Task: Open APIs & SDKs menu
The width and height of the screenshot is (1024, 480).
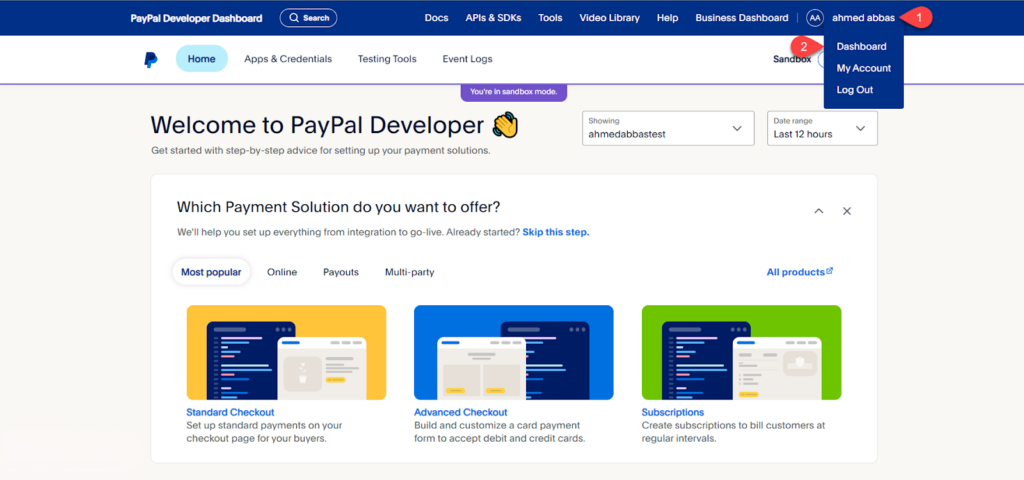Action: (493, 18)
